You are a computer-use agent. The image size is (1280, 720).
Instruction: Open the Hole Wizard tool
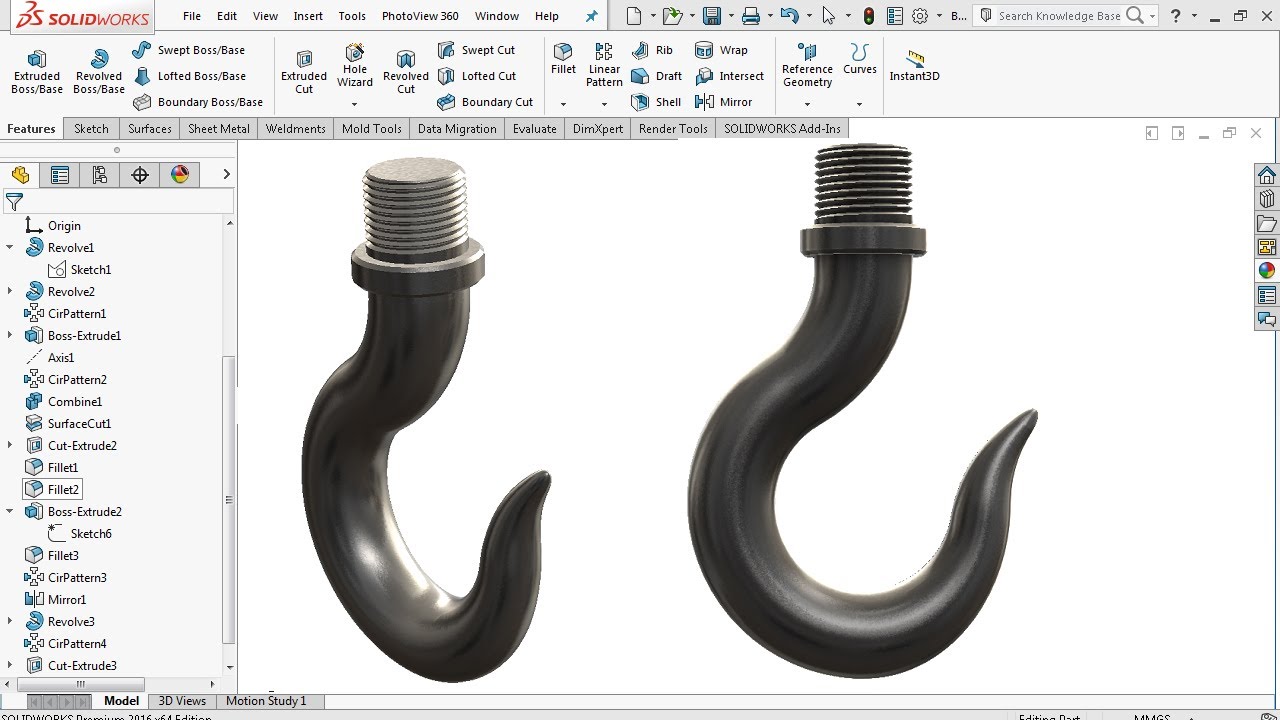click(355, 65)
